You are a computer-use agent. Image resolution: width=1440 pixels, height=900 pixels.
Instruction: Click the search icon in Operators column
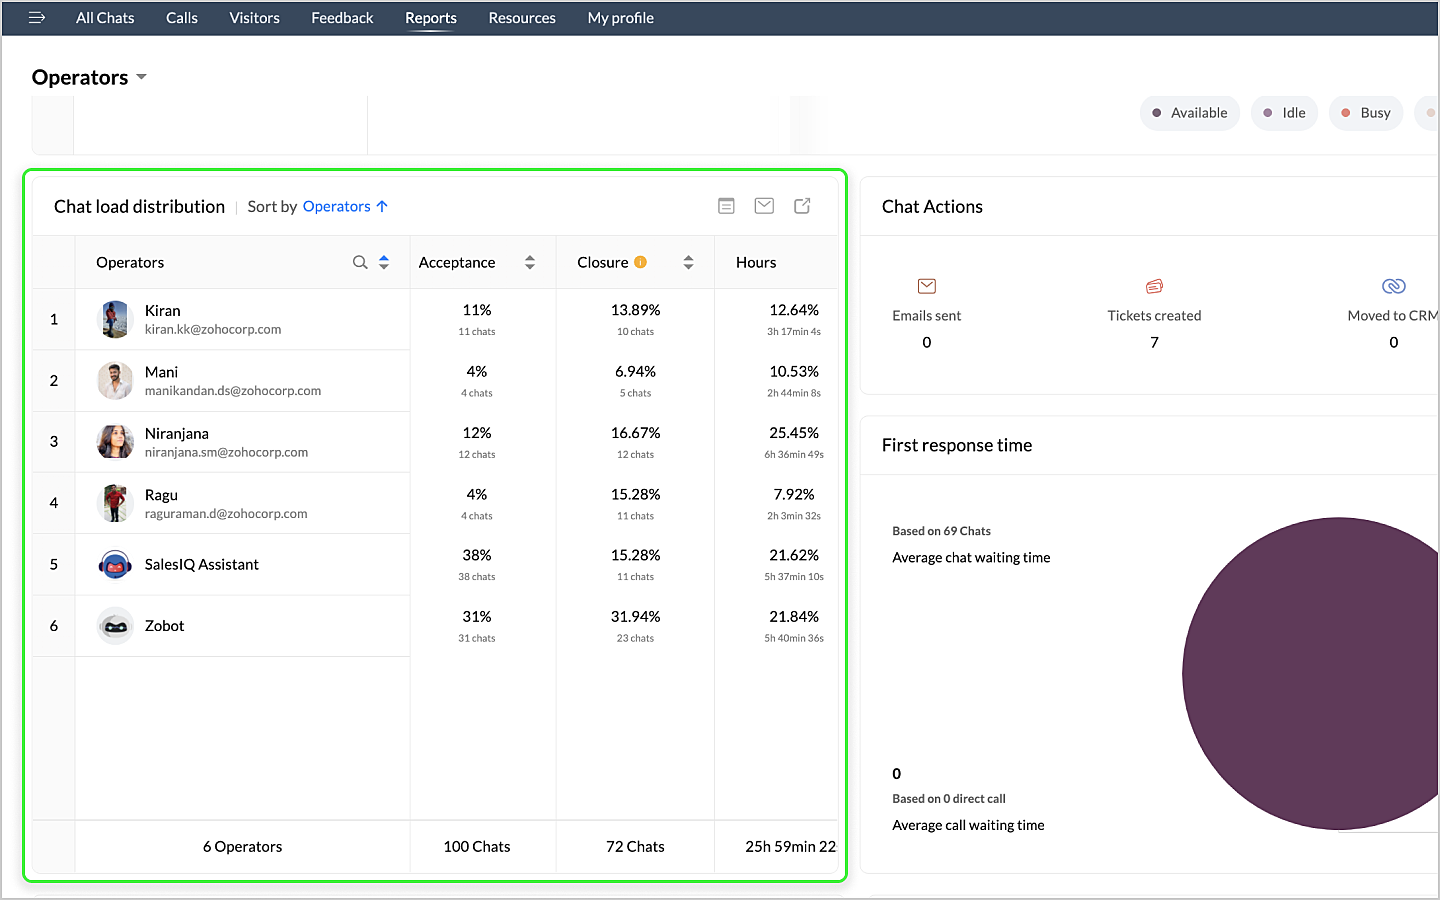(360, 262)
